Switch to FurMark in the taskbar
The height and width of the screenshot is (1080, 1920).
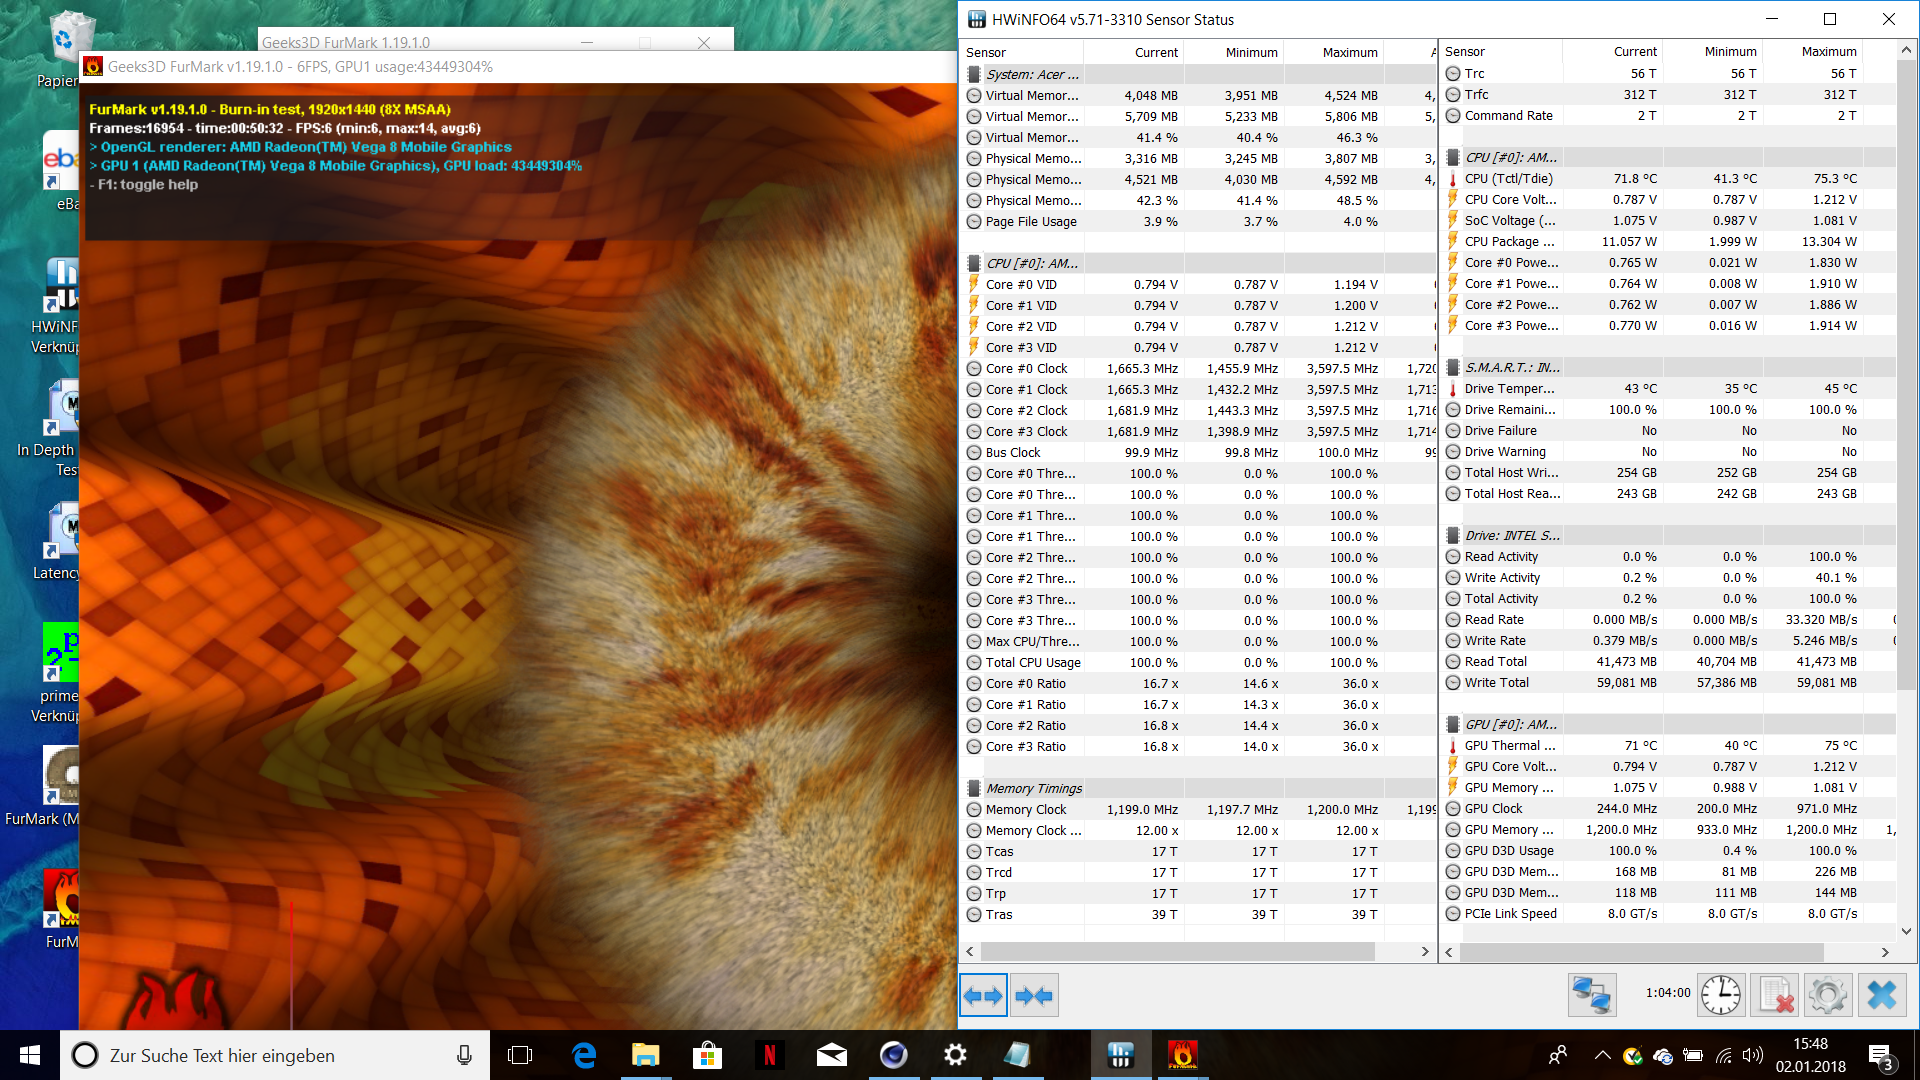[1182, 1055]
